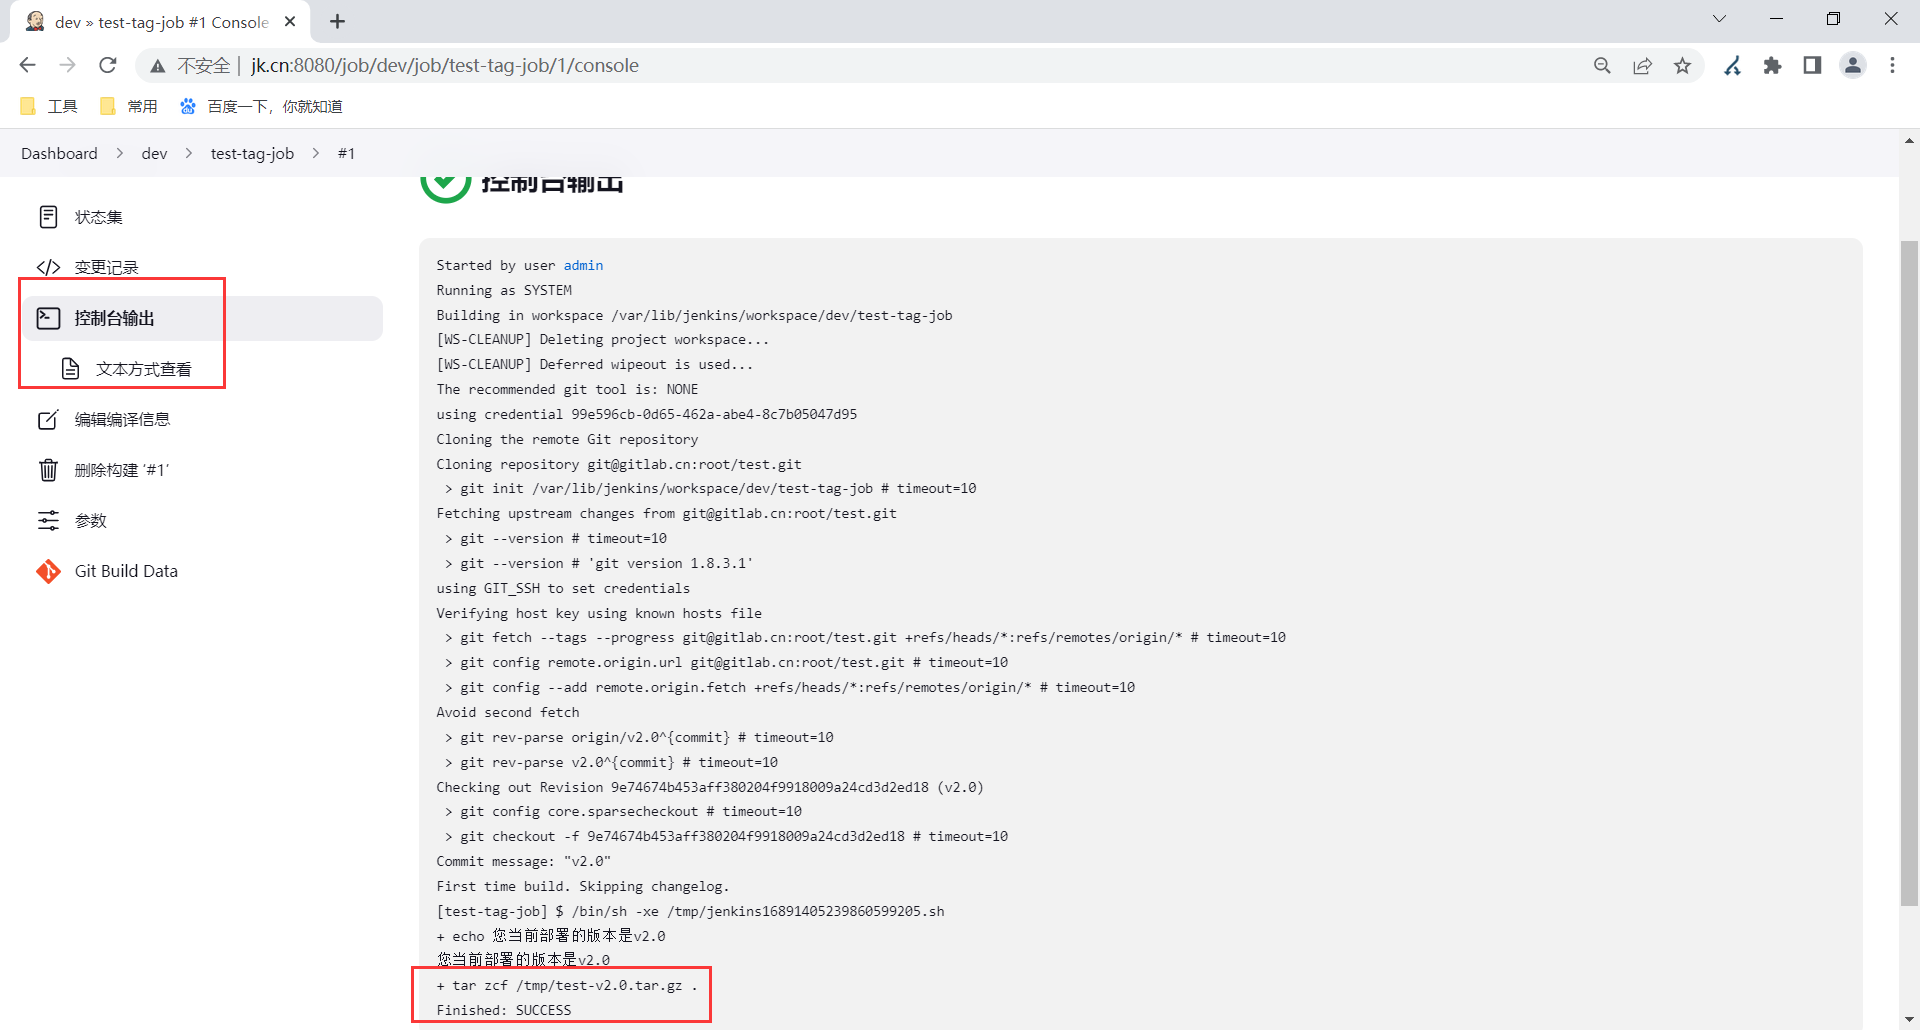
Task: Click the active test-tag-job #1 Console tab
Action: [x=160, y=22]
